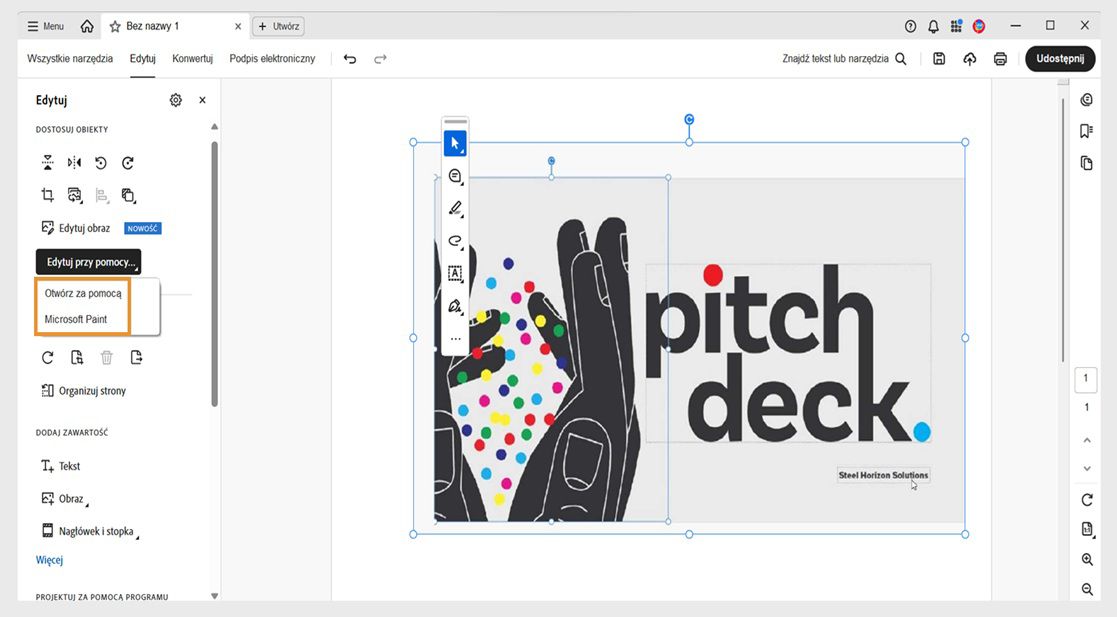The width and height of the screenshot is (1117, 617).
Task: Select the text box tool in quick toolbar
Action: (455, 274)
